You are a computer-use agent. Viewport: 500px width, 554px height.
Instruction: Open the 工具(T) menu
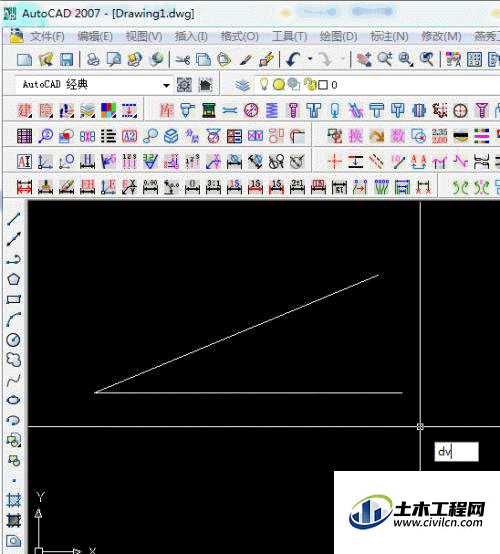pos(289,36)
